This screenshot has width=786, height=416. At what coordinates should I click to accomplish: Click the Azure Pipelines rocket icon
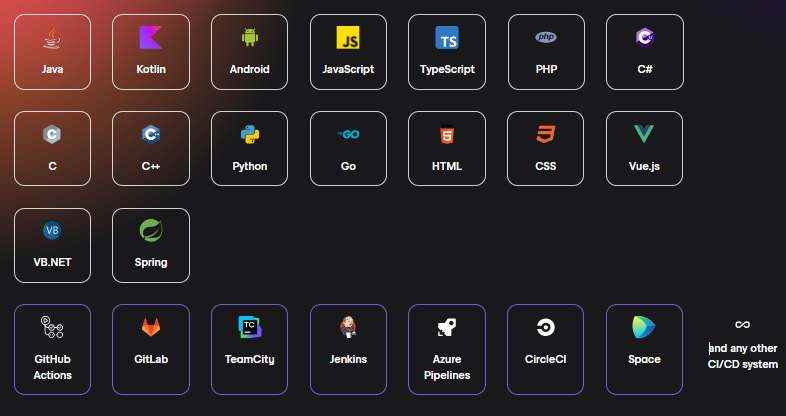(x=447, y=327)
